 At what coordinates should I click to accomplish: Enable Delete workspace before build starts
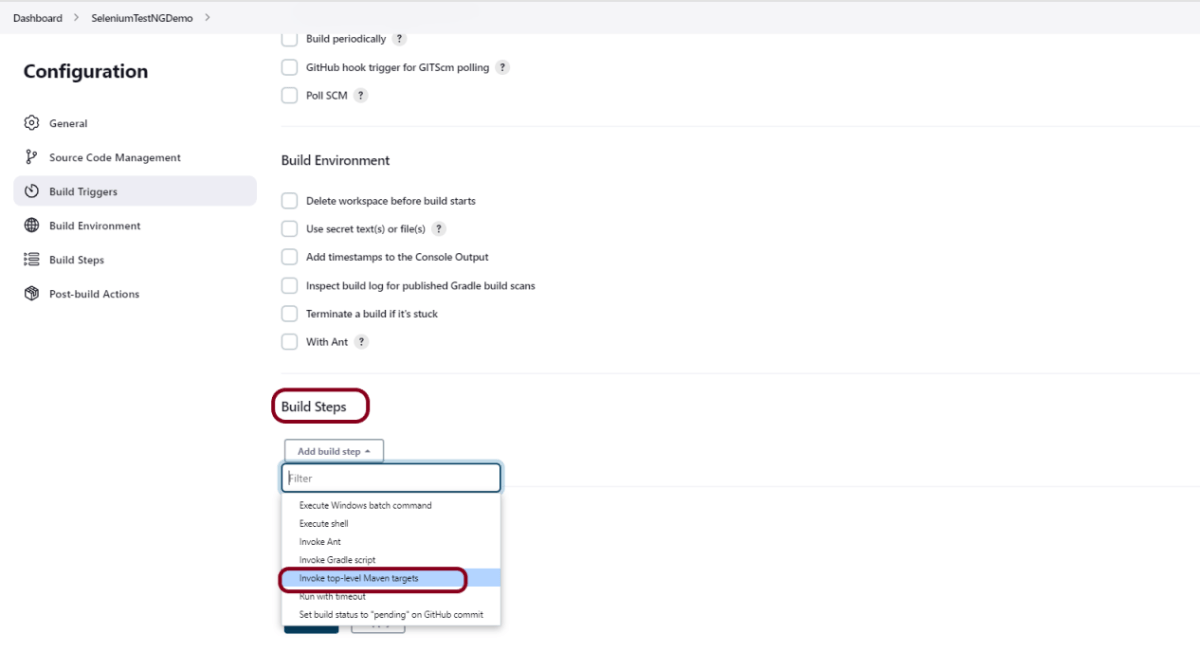tap(289, 201)
